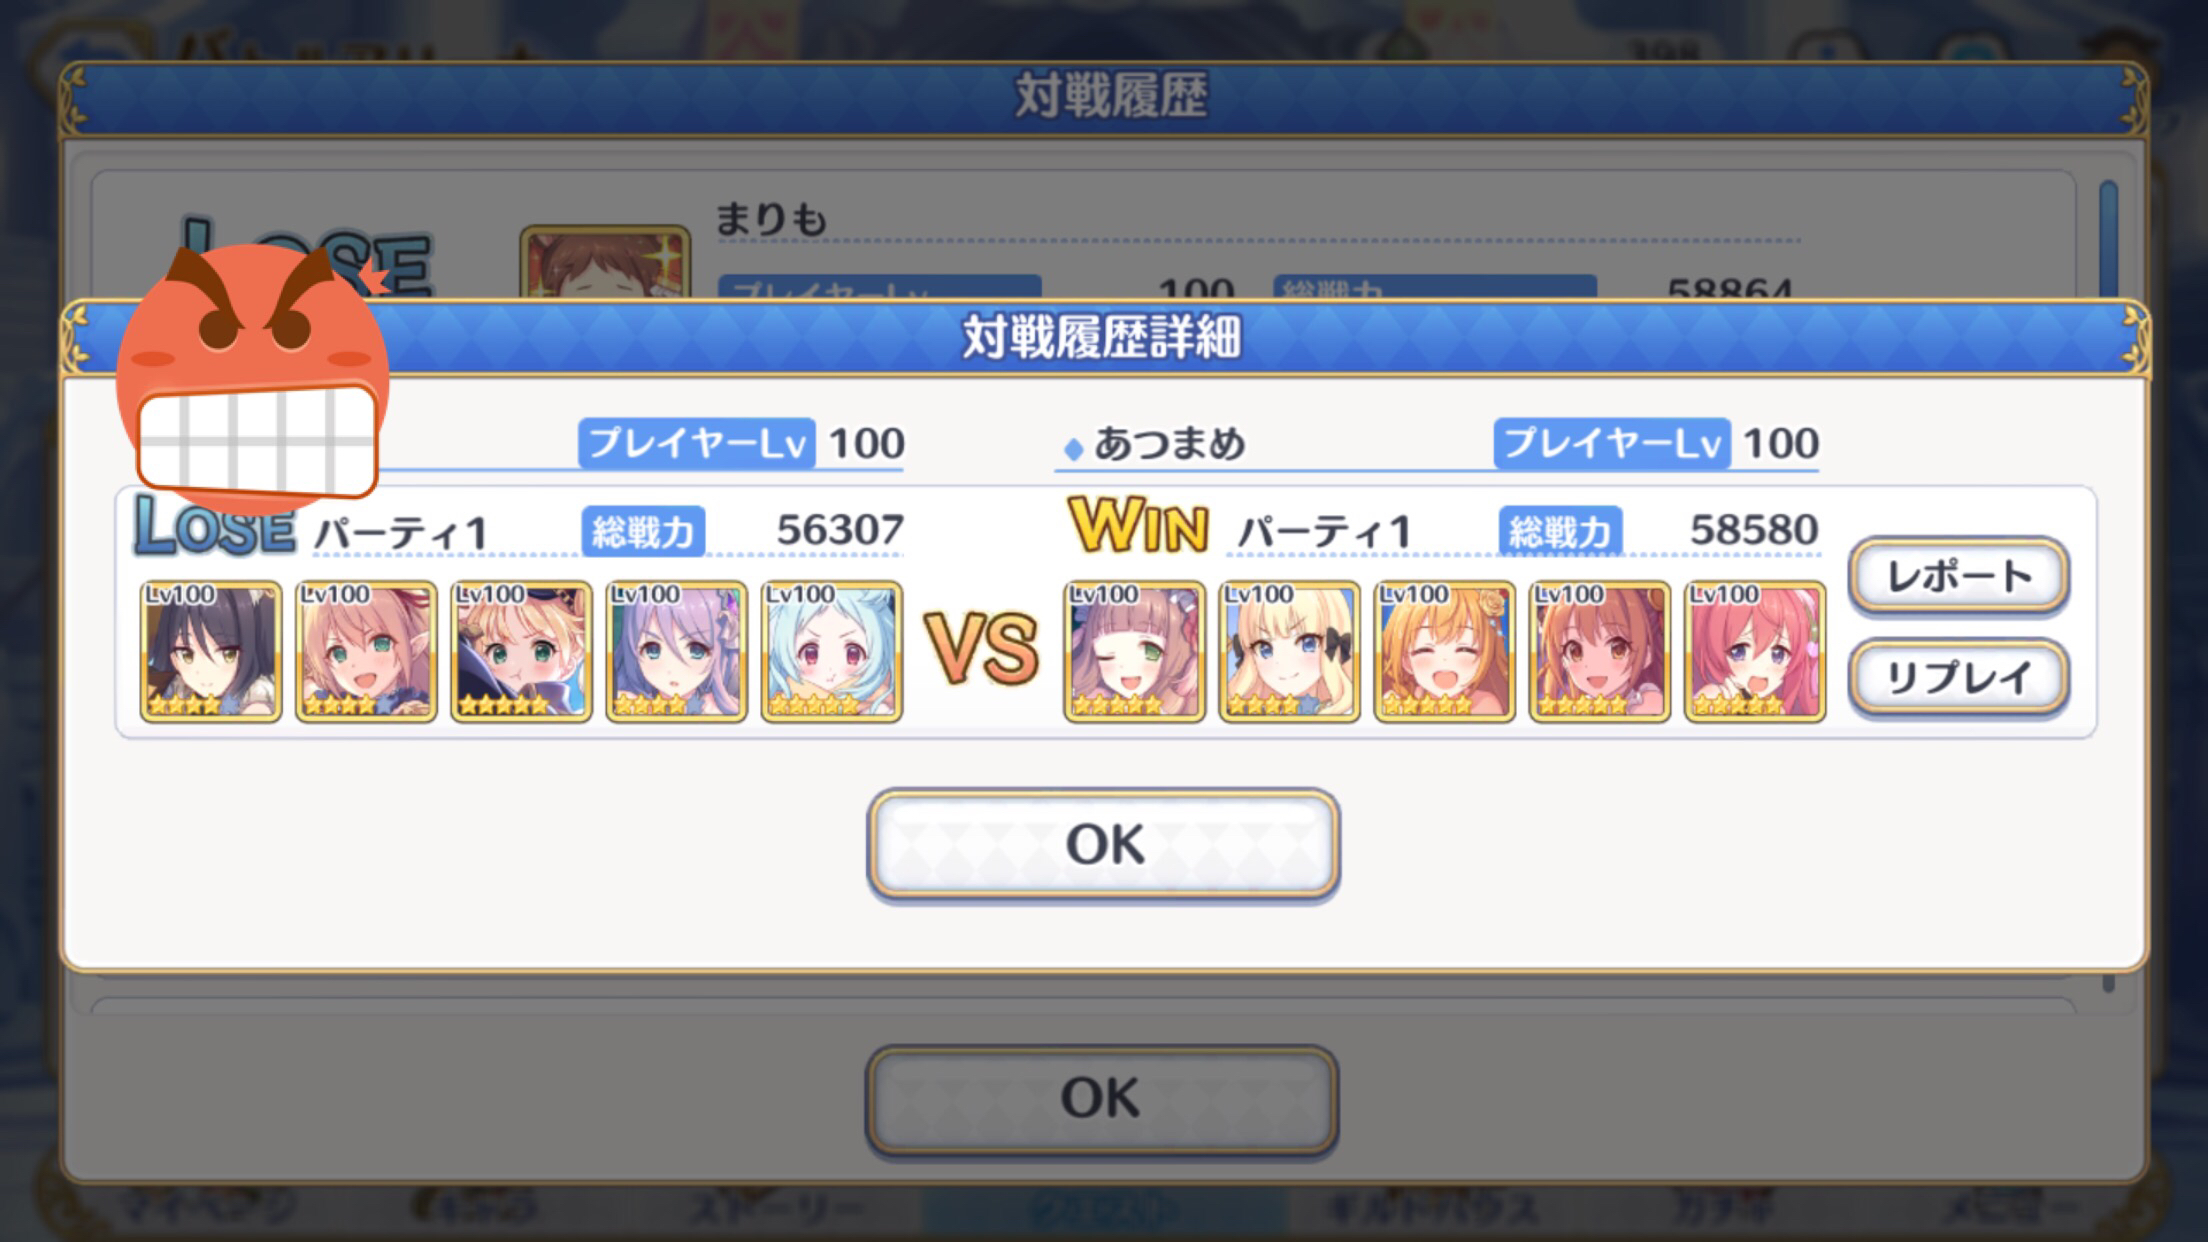
Task: Click the player avatar thumbnail beside まりも
Action: pyautogui.click(x=605, y=262)
